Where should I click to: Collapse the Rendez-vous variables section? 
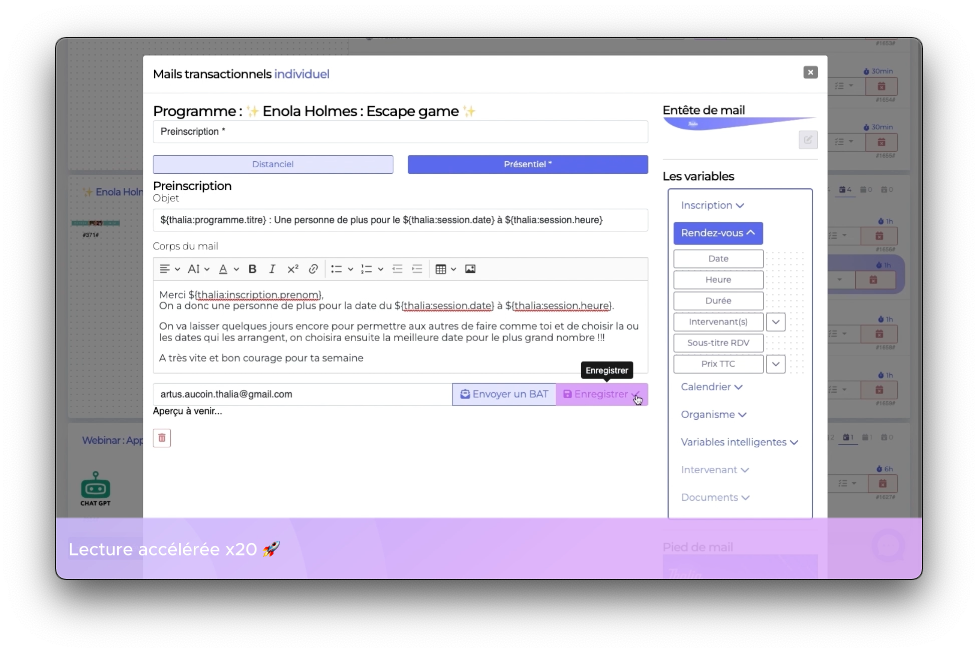tap(717, 233)
